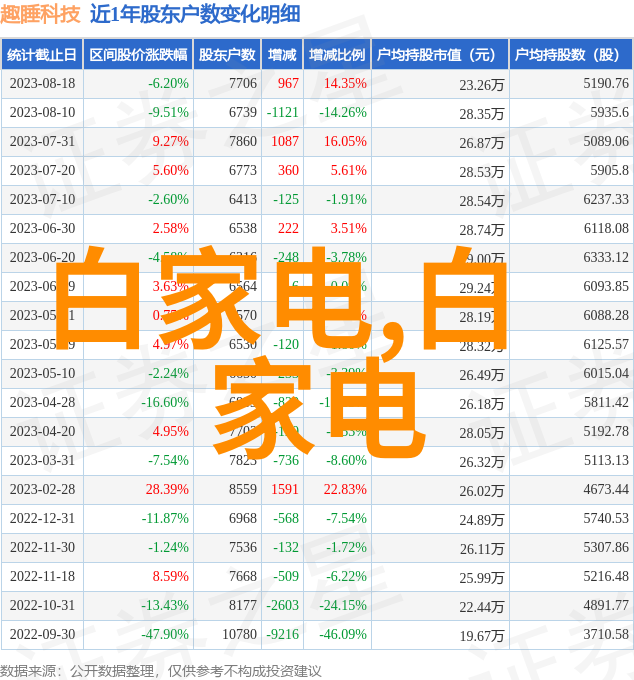
Task: Select the date cell 2023-04-28
Action: 42,402
